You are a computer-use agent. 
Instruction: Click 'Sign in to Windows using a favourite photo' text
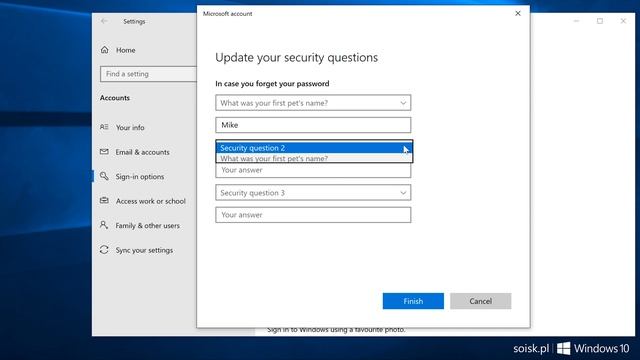point(336,330)
